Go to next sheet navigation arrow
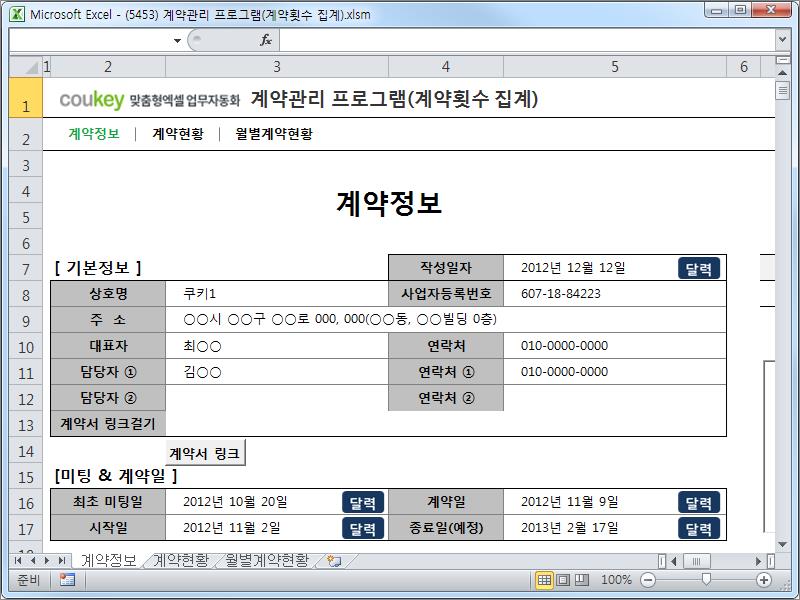The height and width of the screenshot is (600, 800). [47, 561]
